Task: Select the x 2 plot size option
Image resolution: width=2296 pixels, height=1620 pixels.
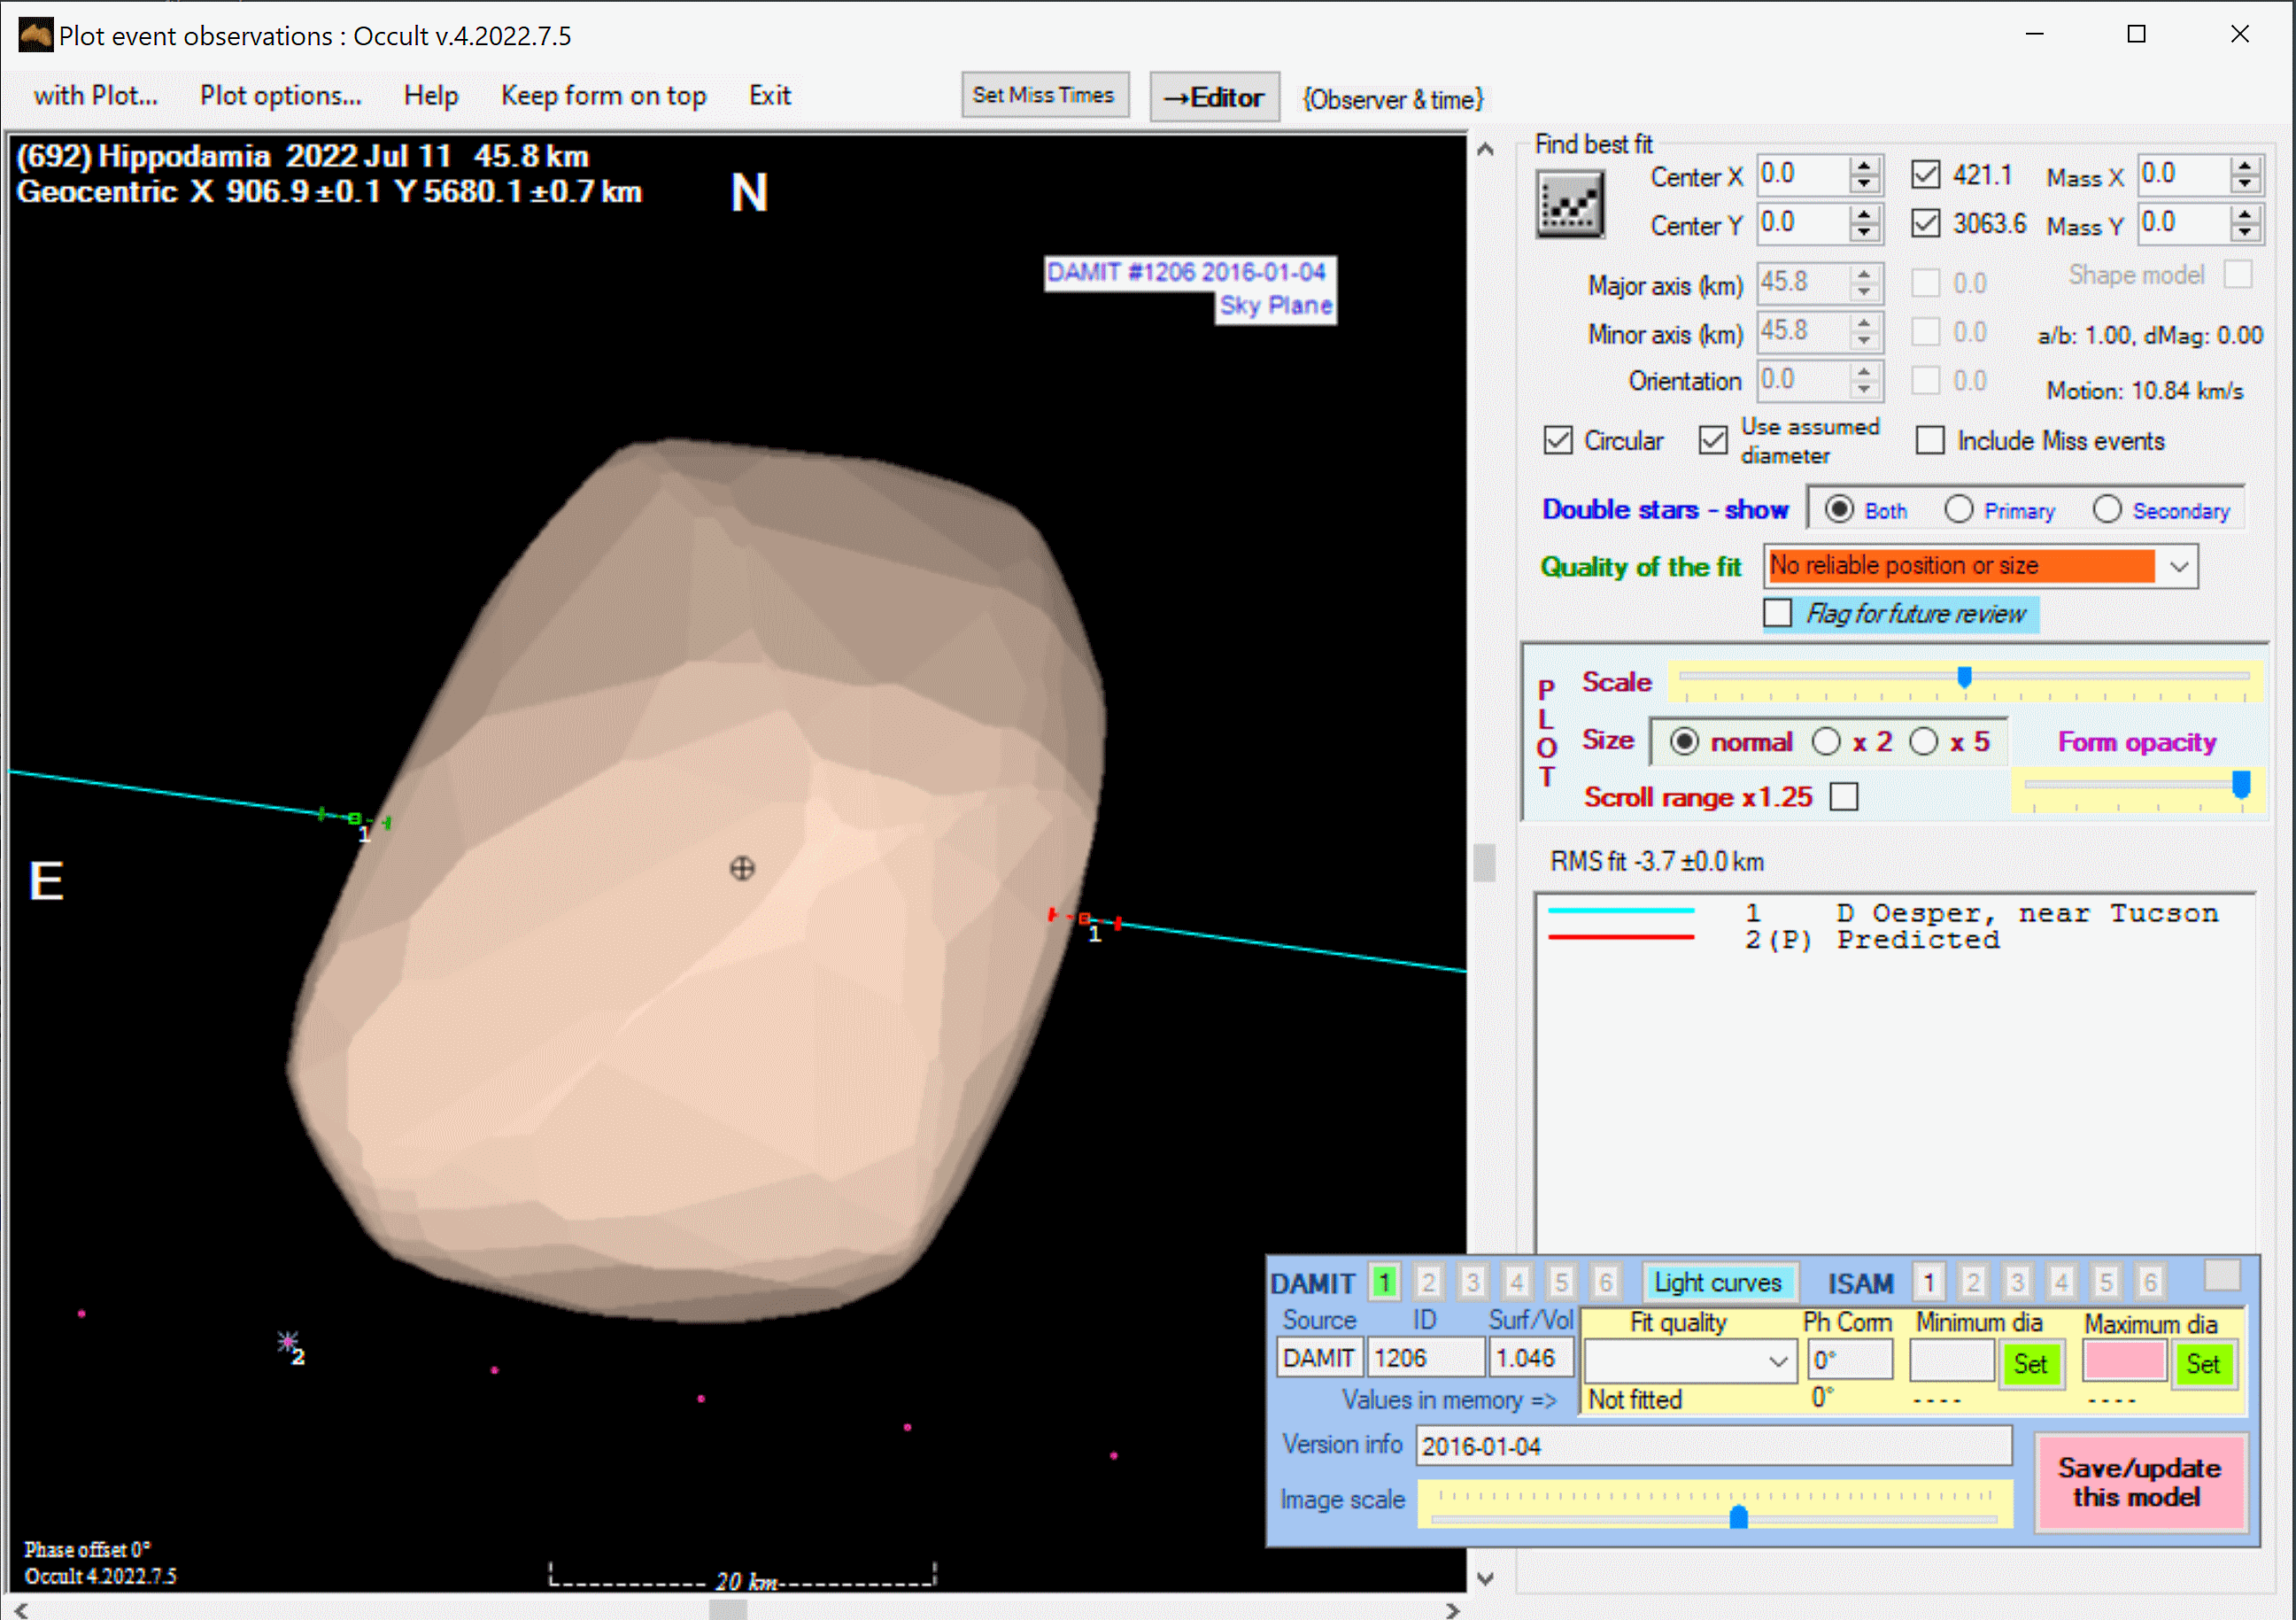Action: (1826, 741)
